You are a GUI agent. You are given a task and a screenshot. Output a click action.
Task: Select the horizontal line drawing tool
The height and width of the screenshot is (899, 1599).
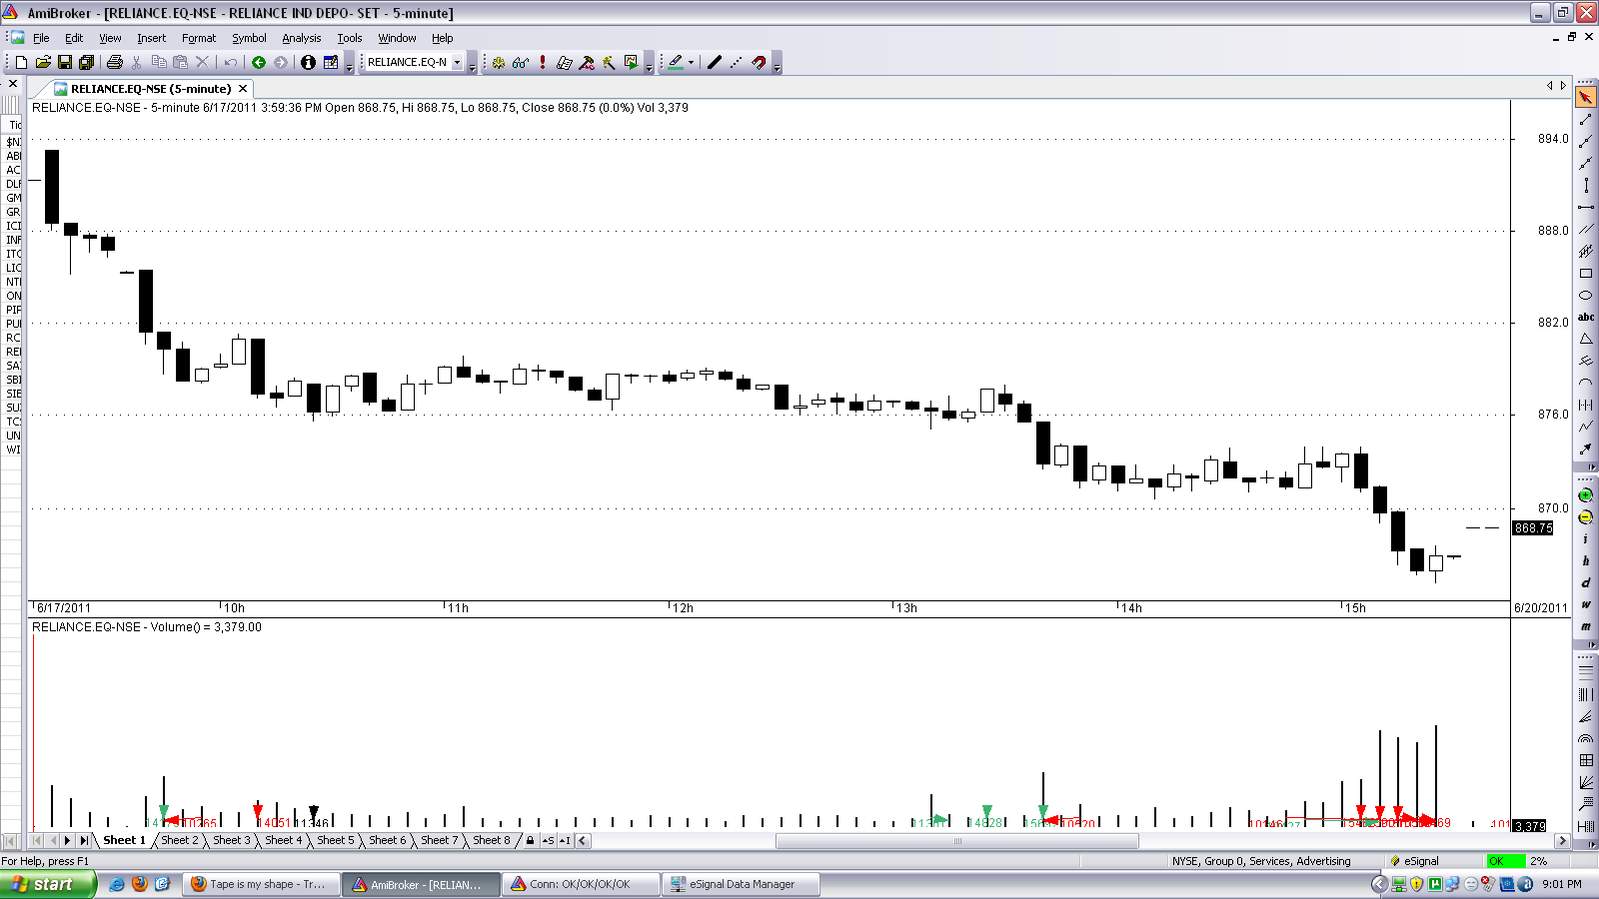(1586, 207)
